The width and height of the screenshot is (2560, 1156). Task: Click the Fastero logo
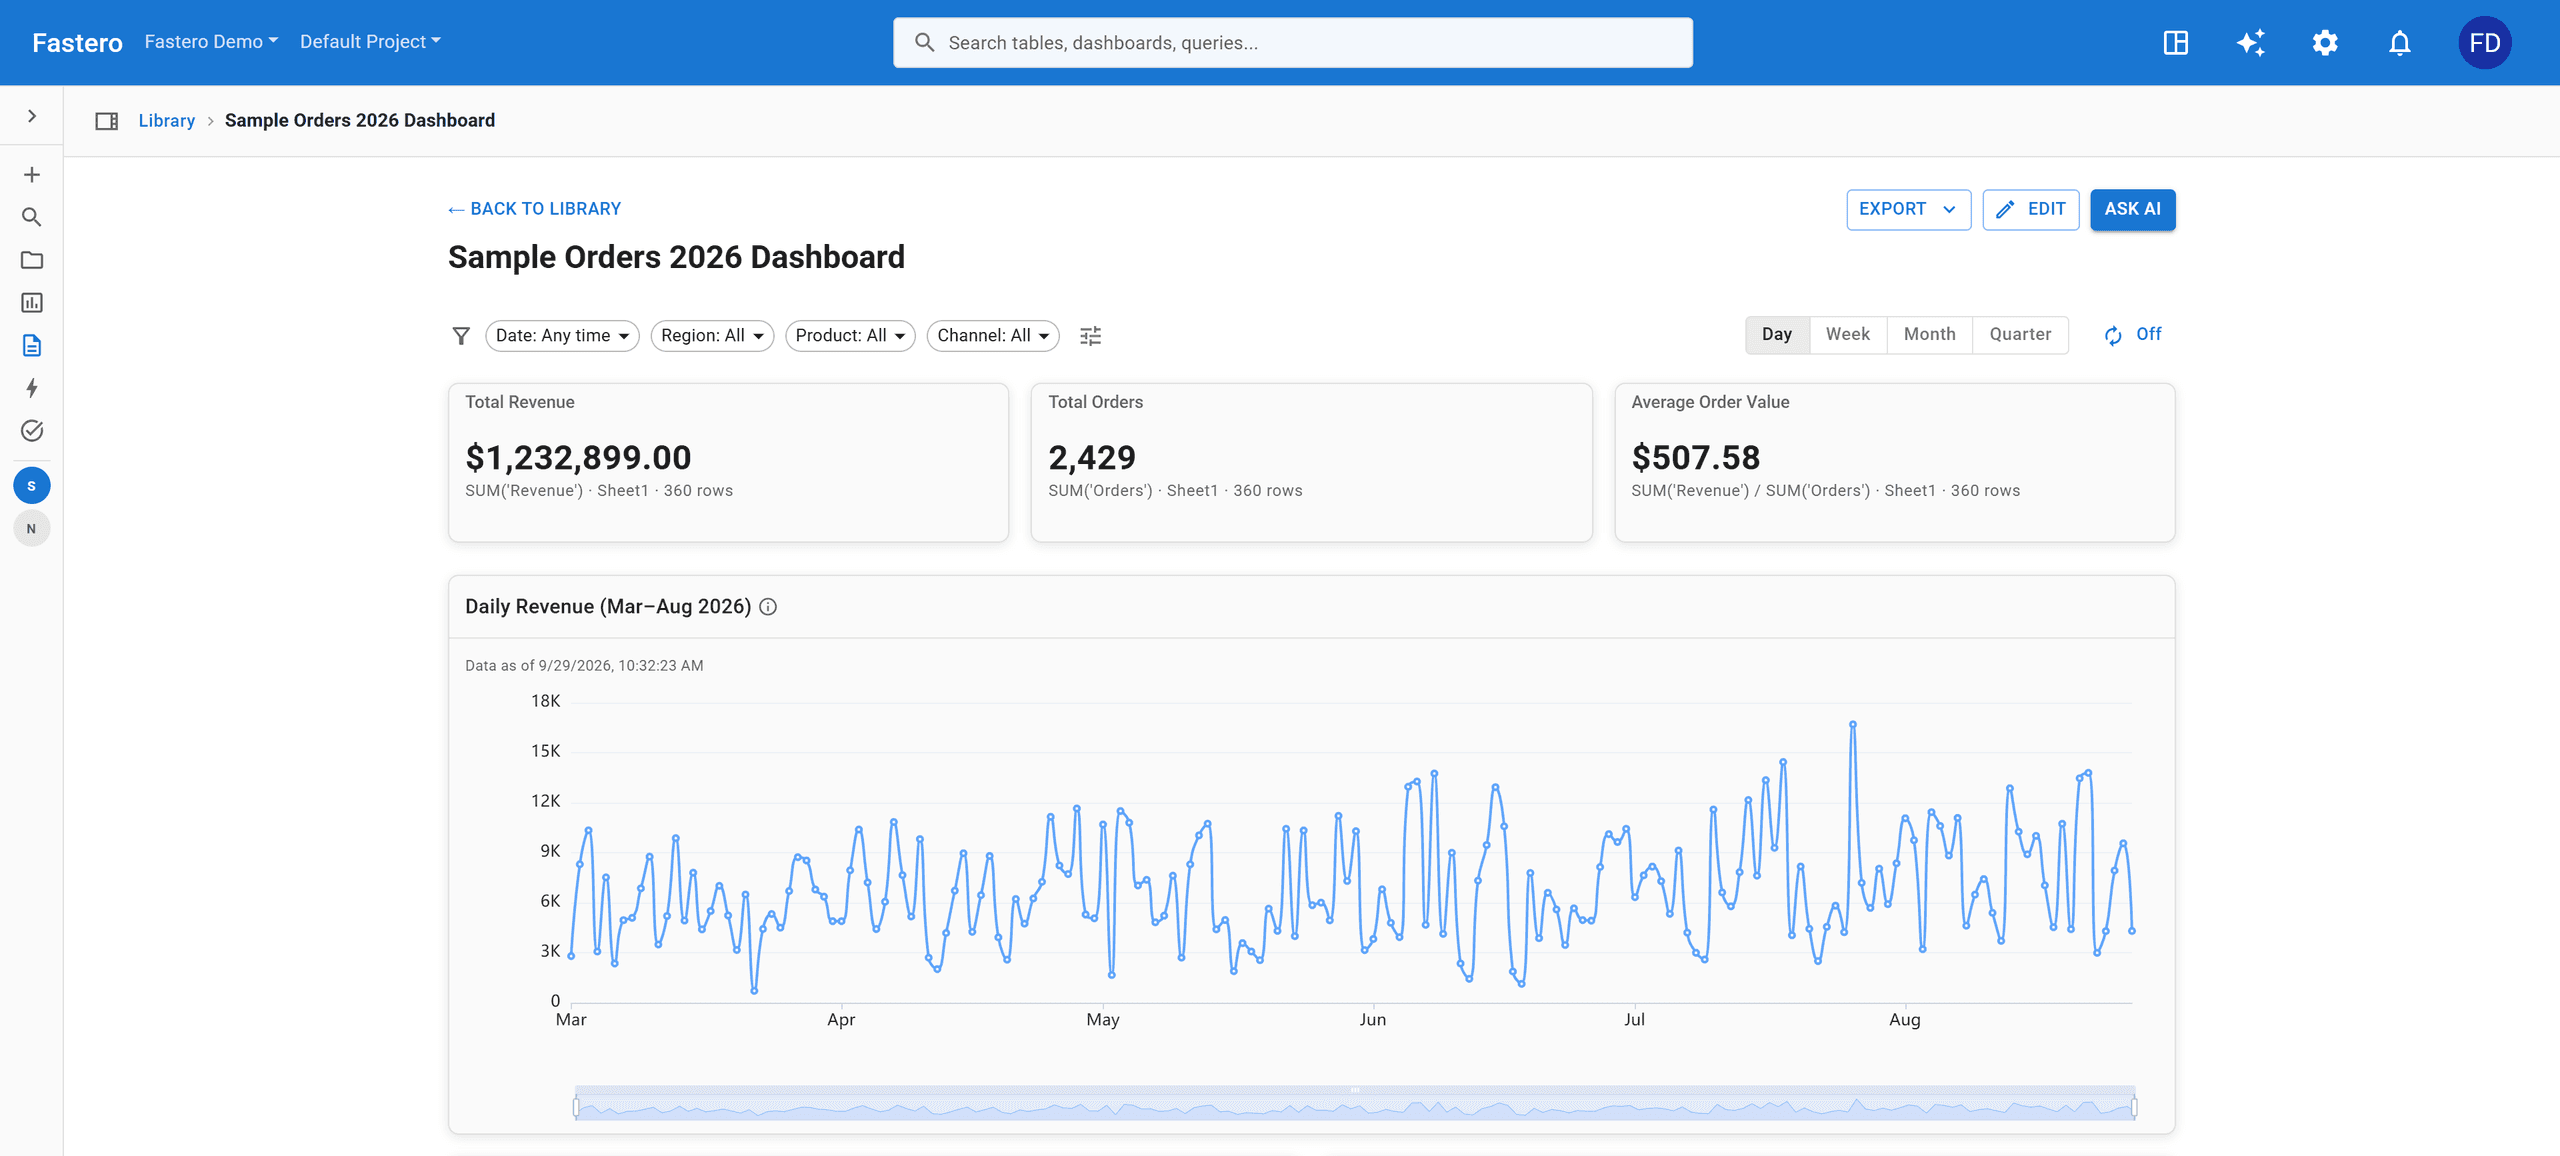pos(77,43)
